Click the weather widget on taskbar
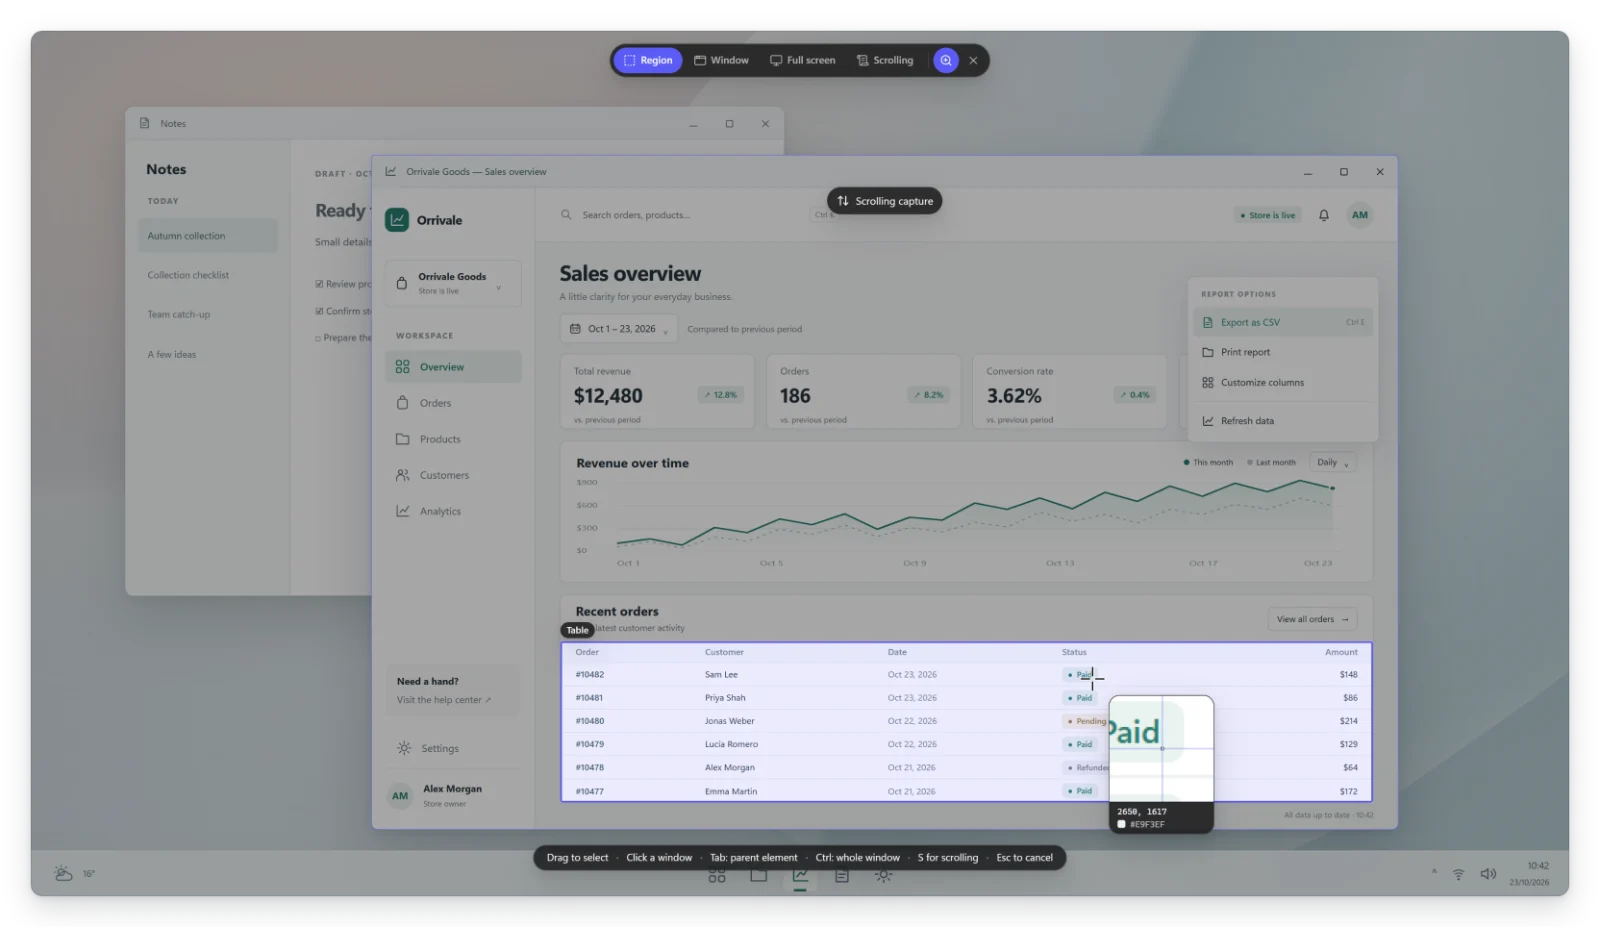The width and height of the screenshot is (1600, 927). tap(74, 874)
